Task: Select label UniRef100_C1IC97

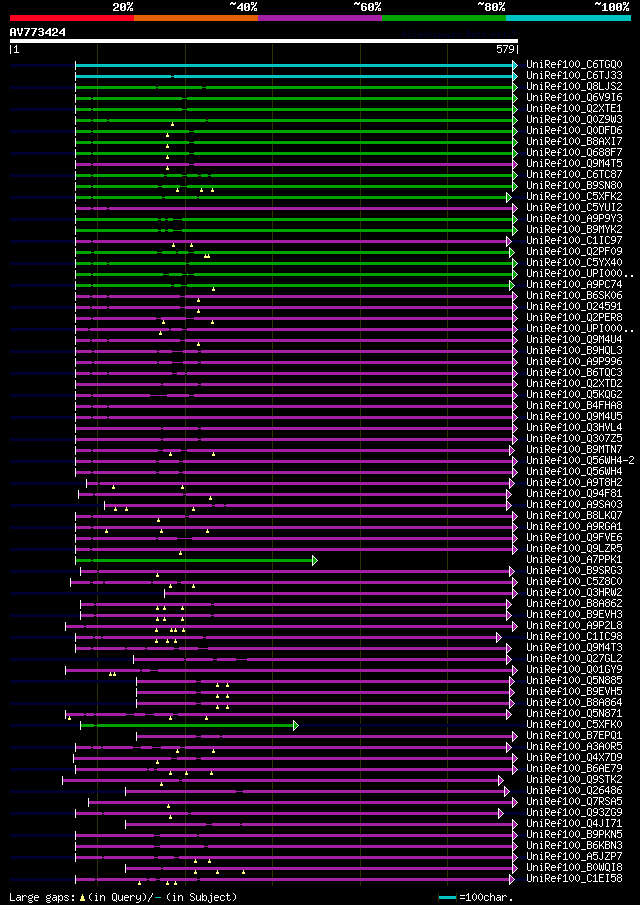Action: pyautogui.click(x=574, y=241)
